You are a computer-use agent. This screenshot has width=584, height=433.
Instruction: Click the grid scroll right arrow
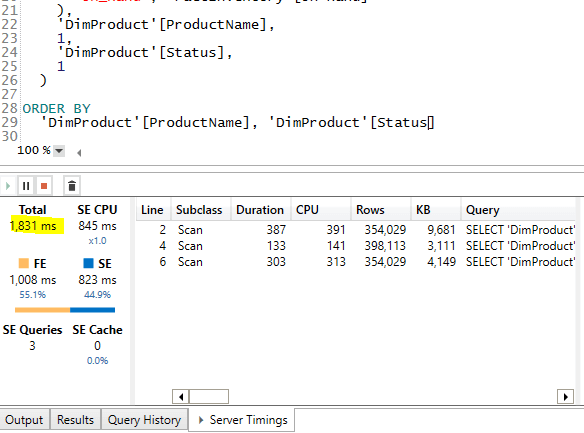coord(565,397)
